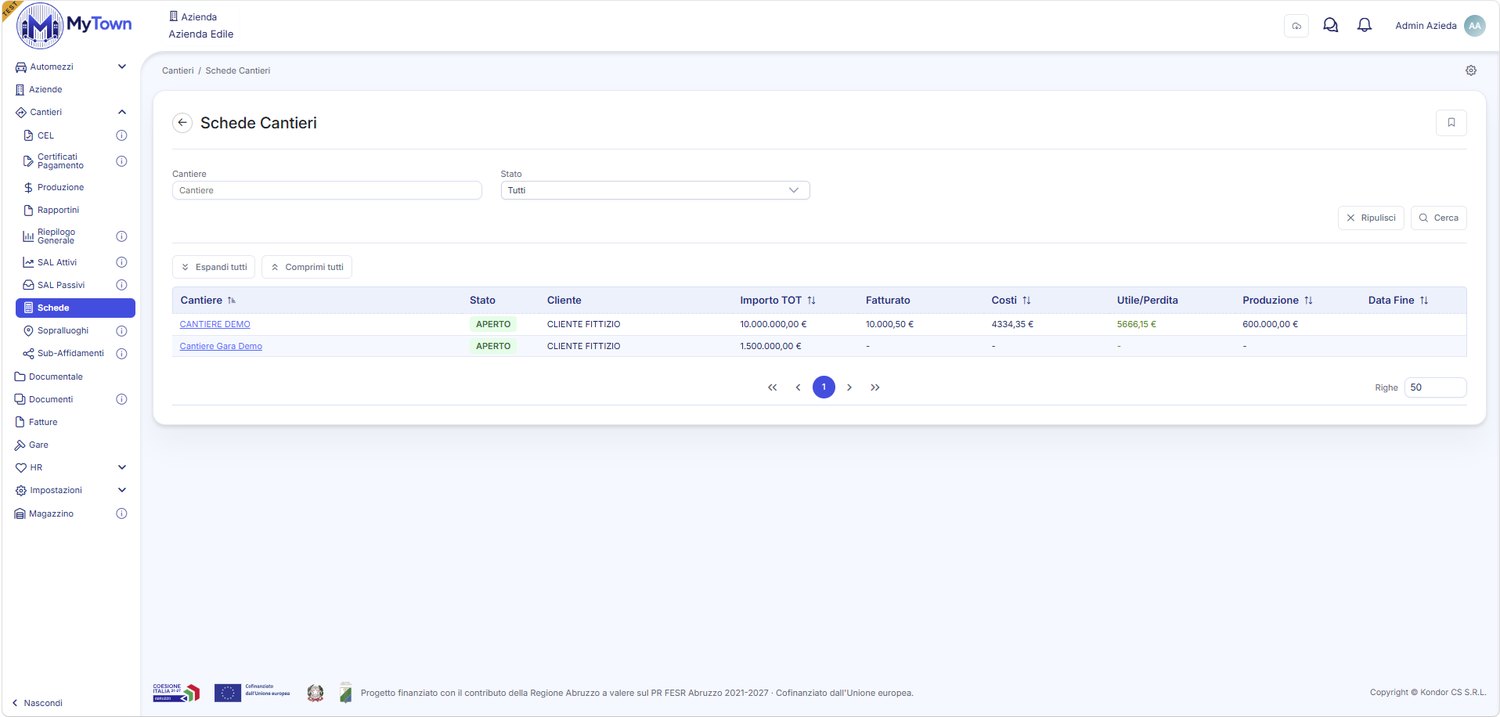
Task: Open the Stato dropdown showing Tutti
Action: pyautogui.click(x=655, y=190)
